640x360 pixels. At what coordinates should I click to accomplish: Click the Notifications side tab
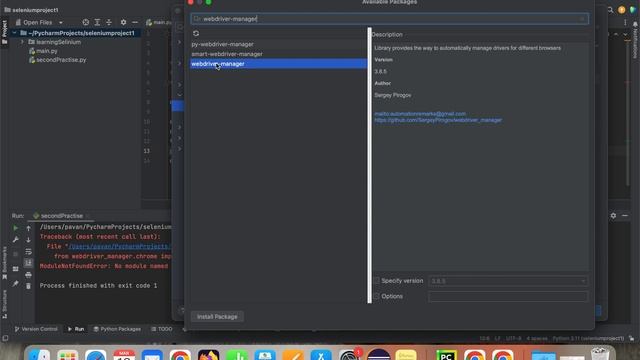pos(635,40)
